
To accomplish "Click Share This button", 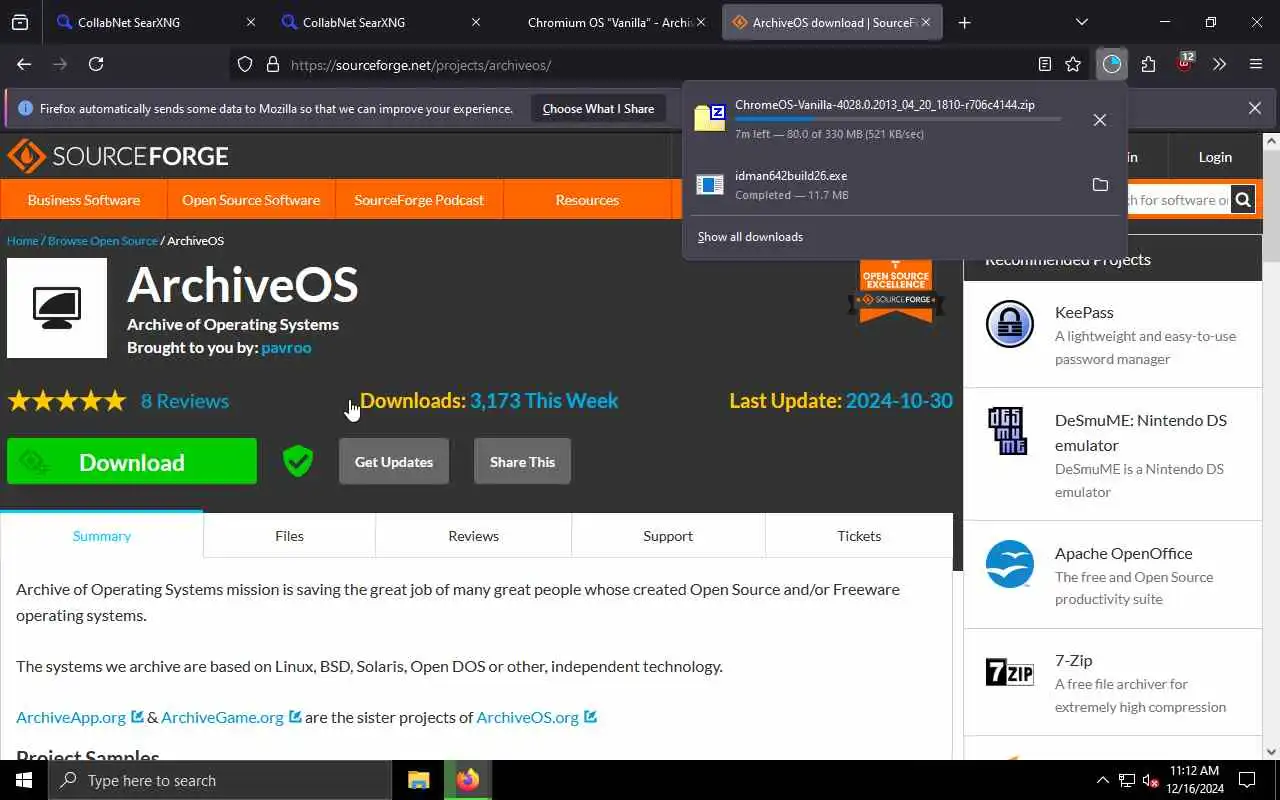I will tap(522, 461).
